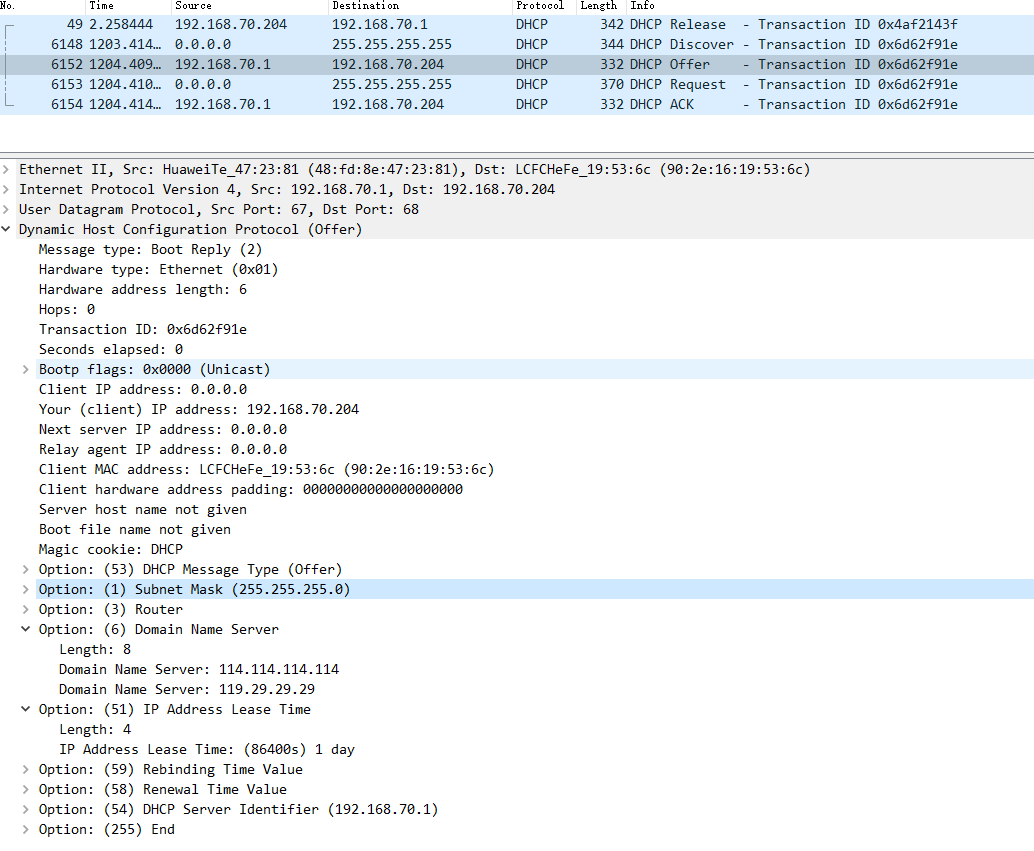1034x851 pixels.
Task: Select the DHCP Release packet row
Action: 500,24
